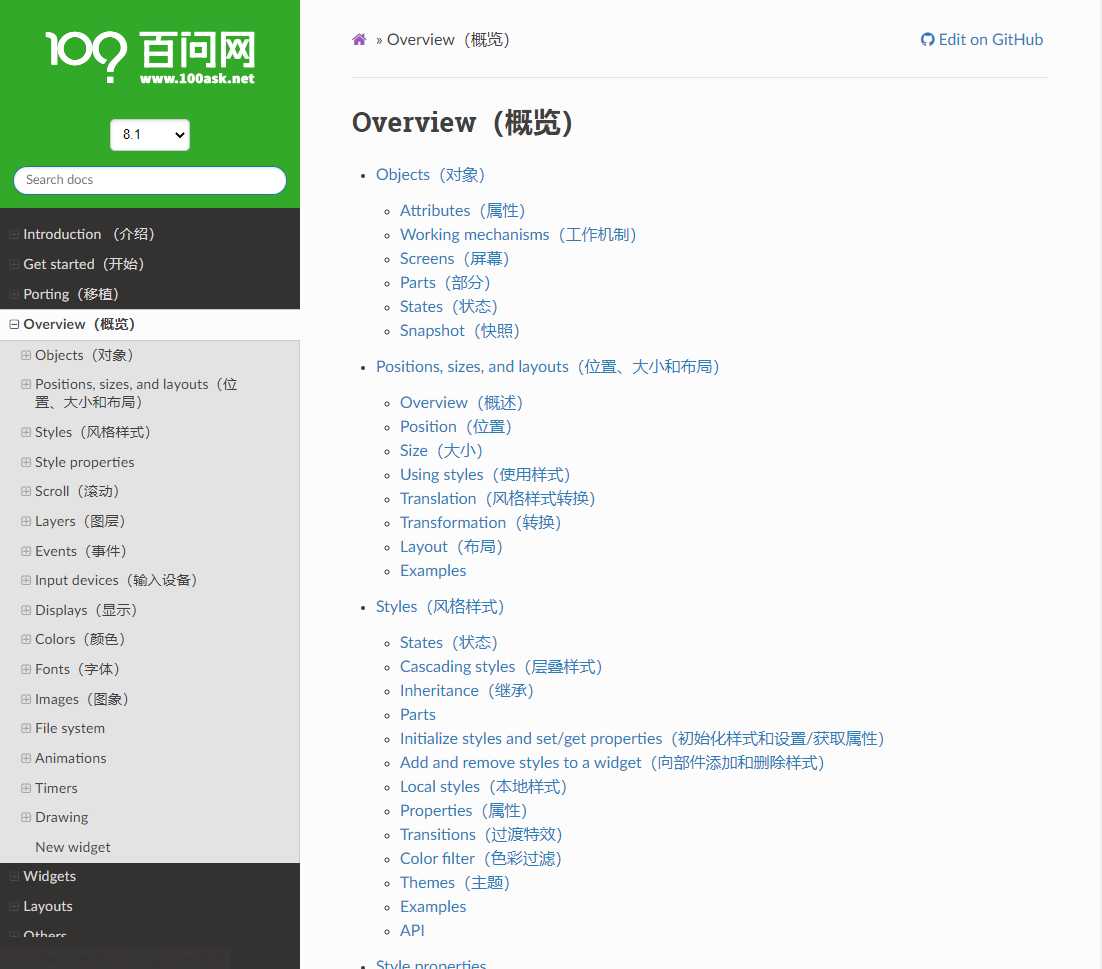Expand Input devices (输入设备) sidebar item

pos(26,580)
